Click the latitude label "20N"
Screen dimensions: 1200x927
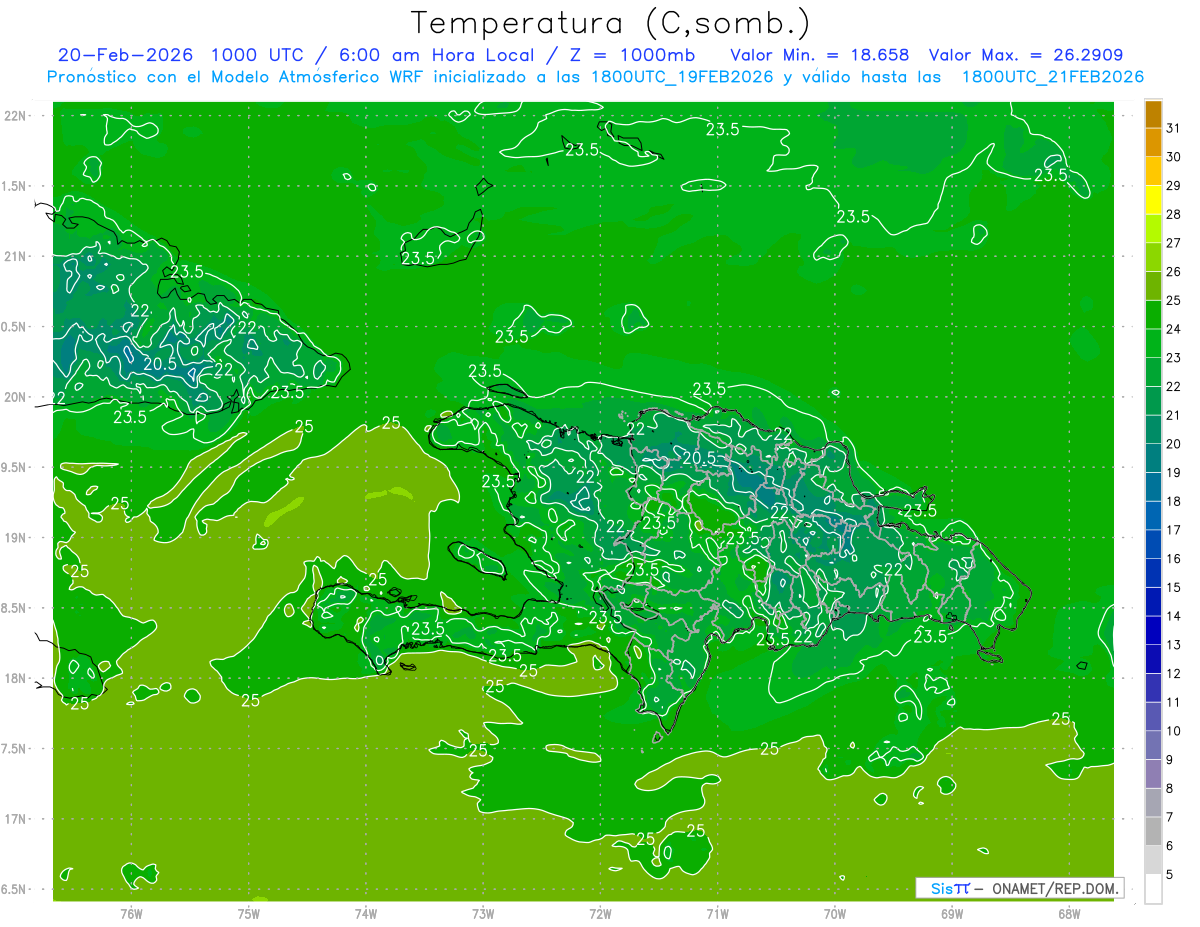pos(16,397)
